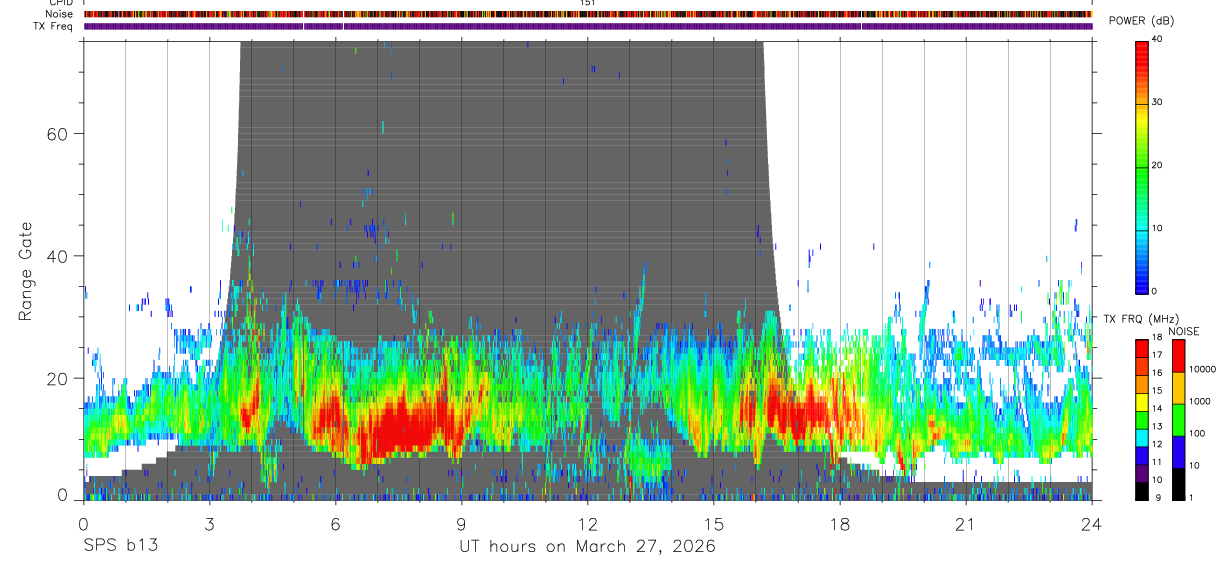Screen dimensions: 1228x567
Task: Click the 1000 label on the NOISE scale
Action: click(1201, 401)
